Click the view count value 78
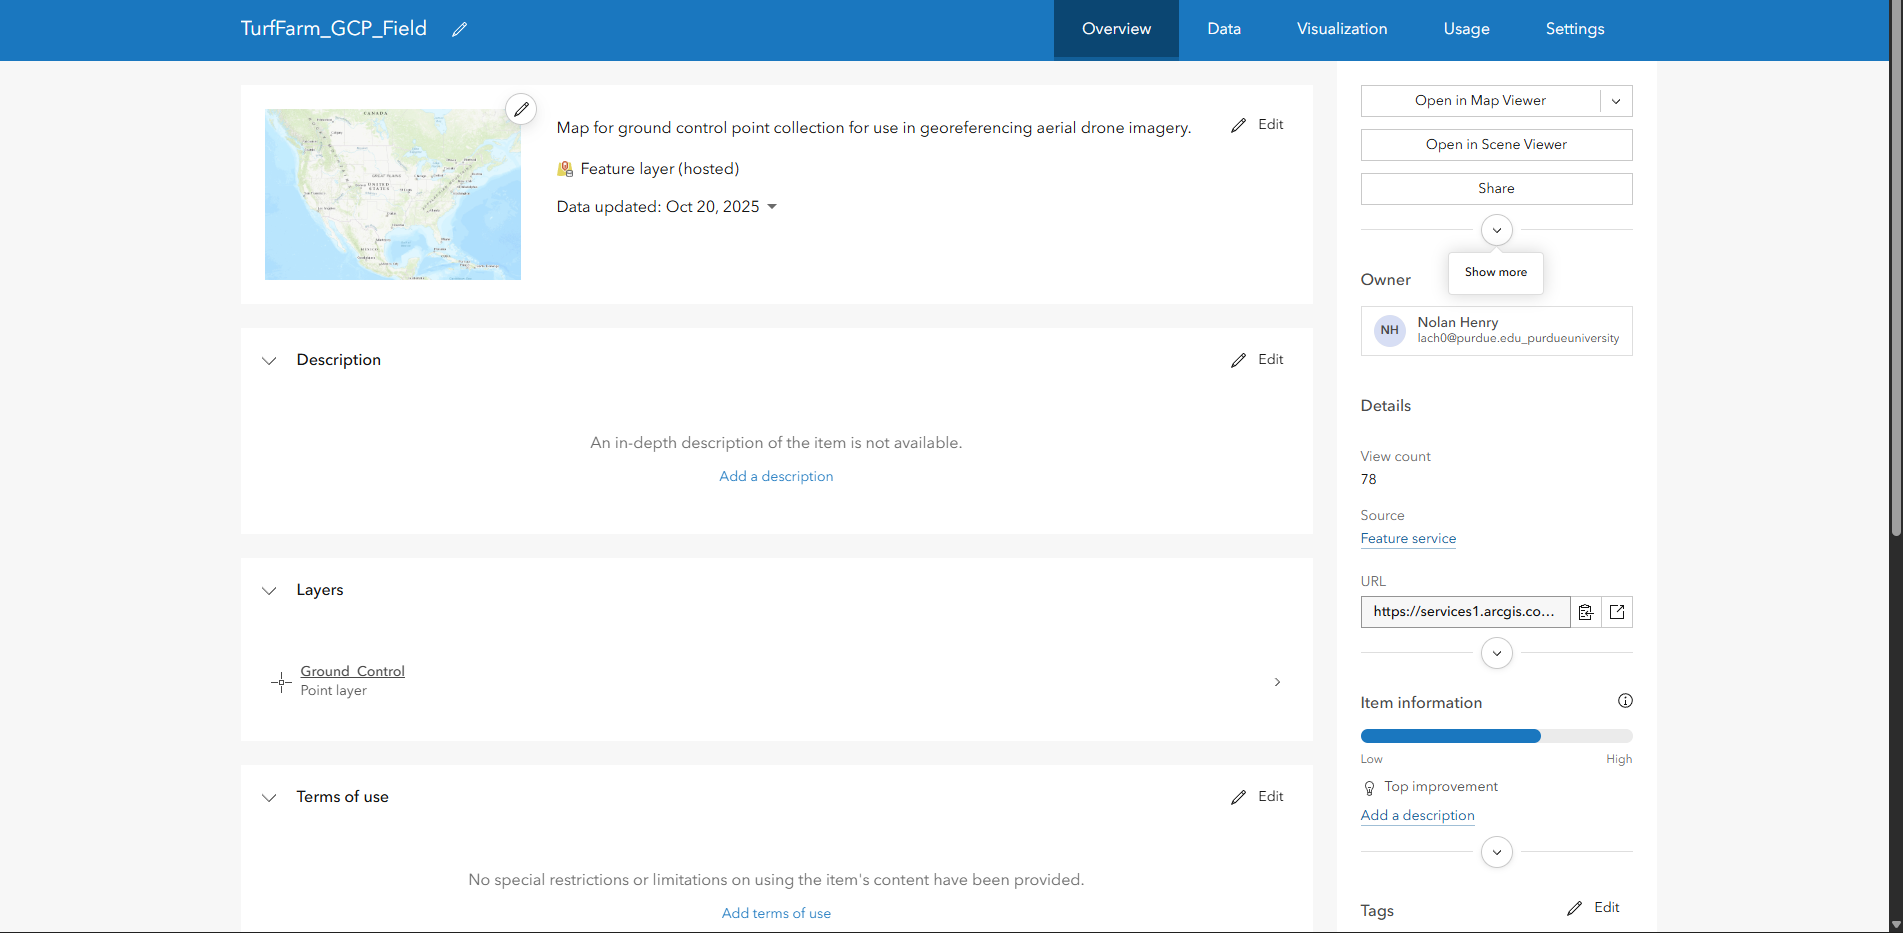This screenshot has width=1903, height=933. point(1368,480)
